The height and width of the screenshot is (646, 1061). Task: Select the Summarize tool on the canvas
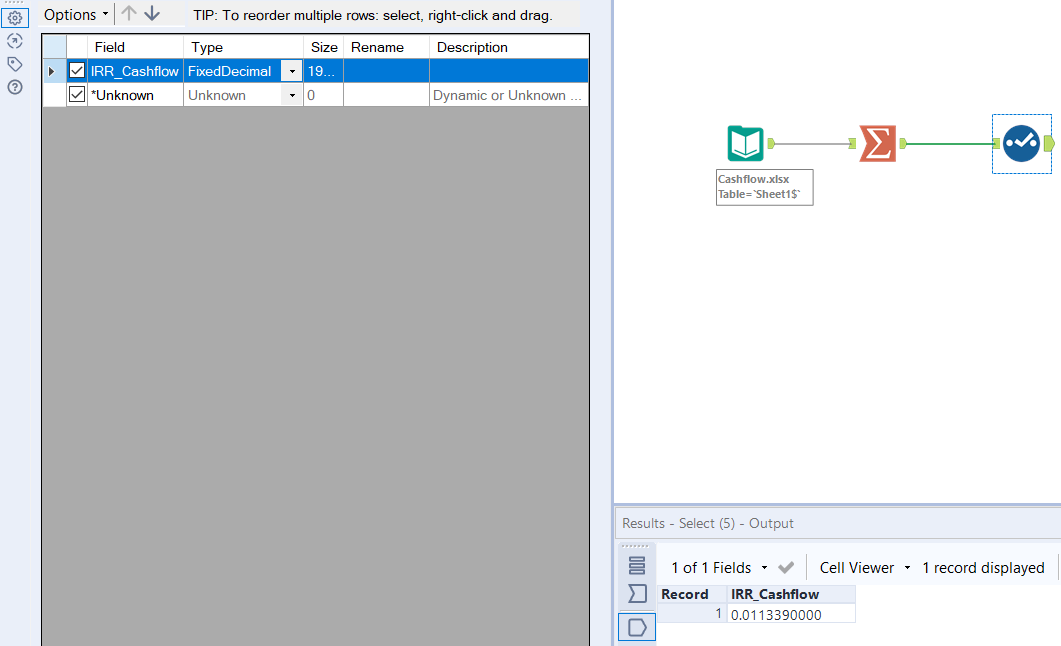tap(876, 143)
